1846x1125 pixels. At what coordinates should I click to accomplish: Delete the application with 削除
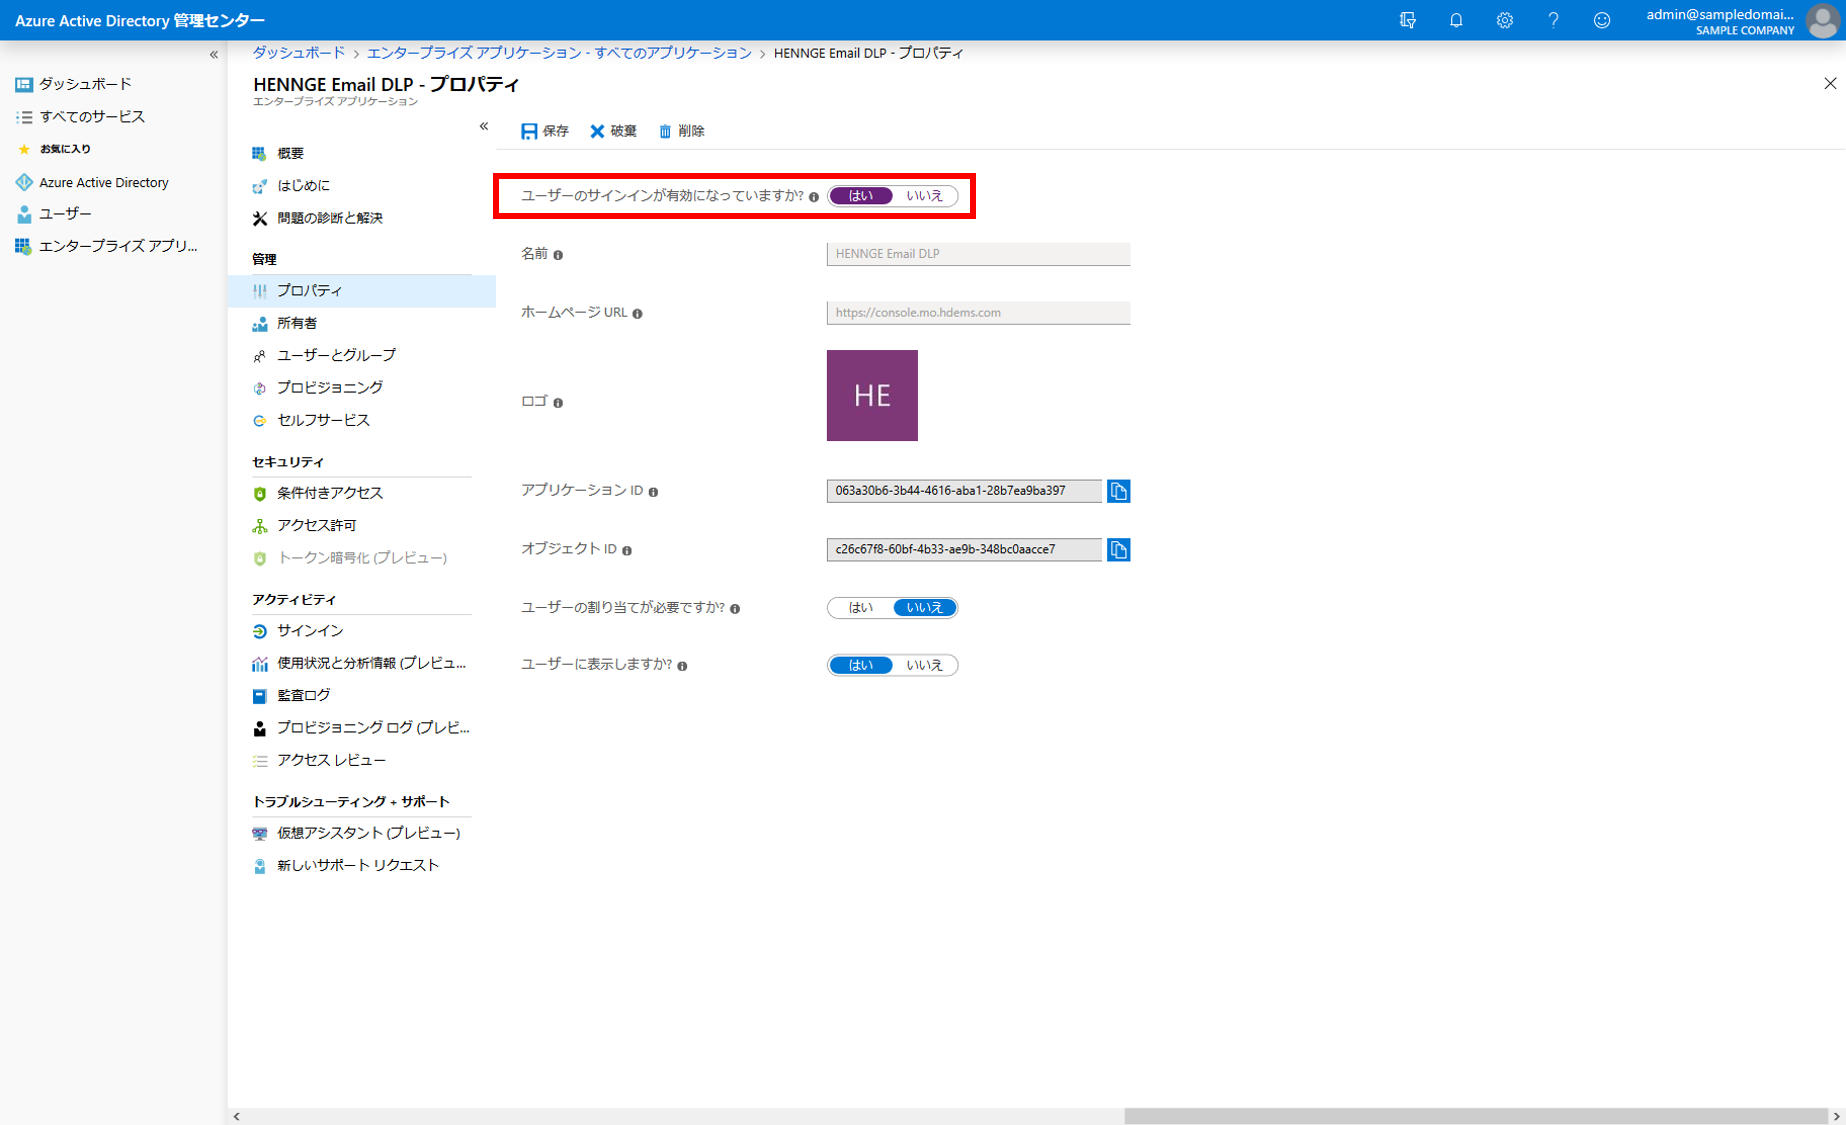[682, 131]
